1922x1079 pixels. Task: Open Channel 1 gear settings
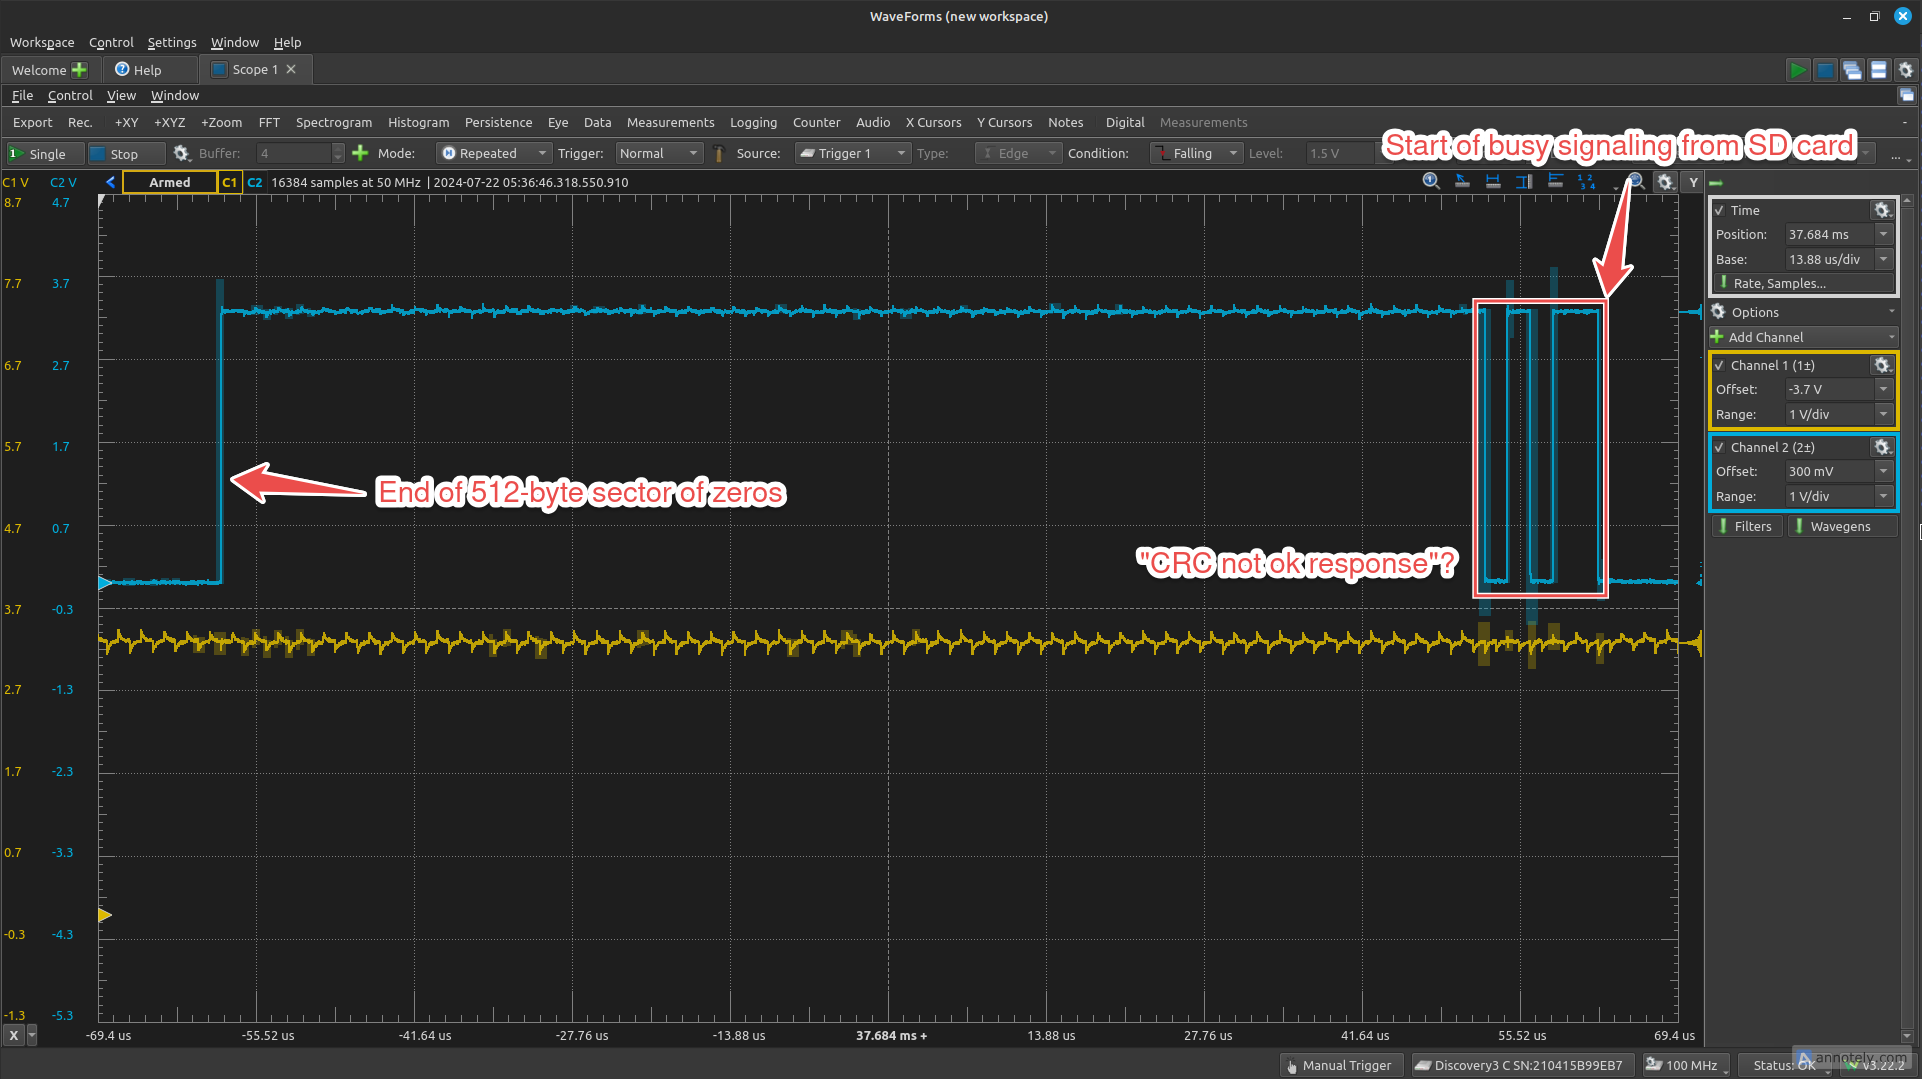1882,365
